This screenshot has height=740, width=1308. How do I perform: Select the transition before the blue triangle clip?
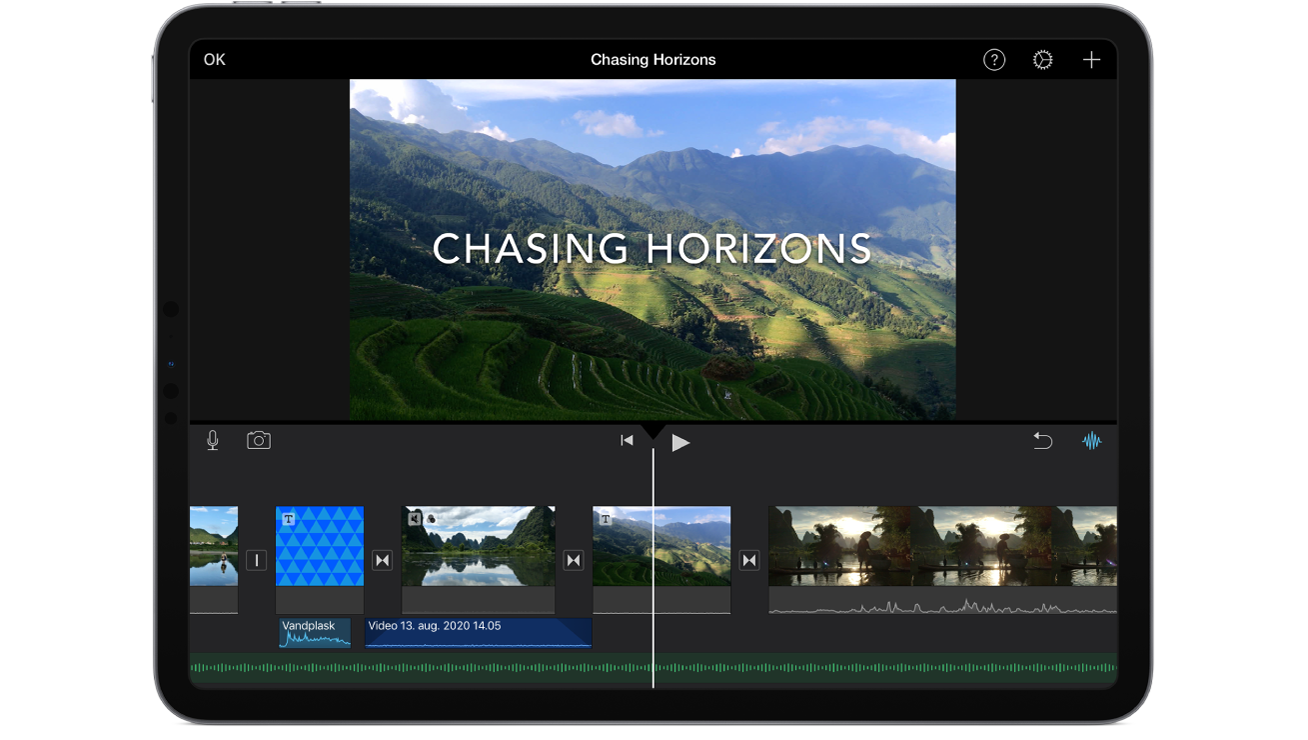257,560
